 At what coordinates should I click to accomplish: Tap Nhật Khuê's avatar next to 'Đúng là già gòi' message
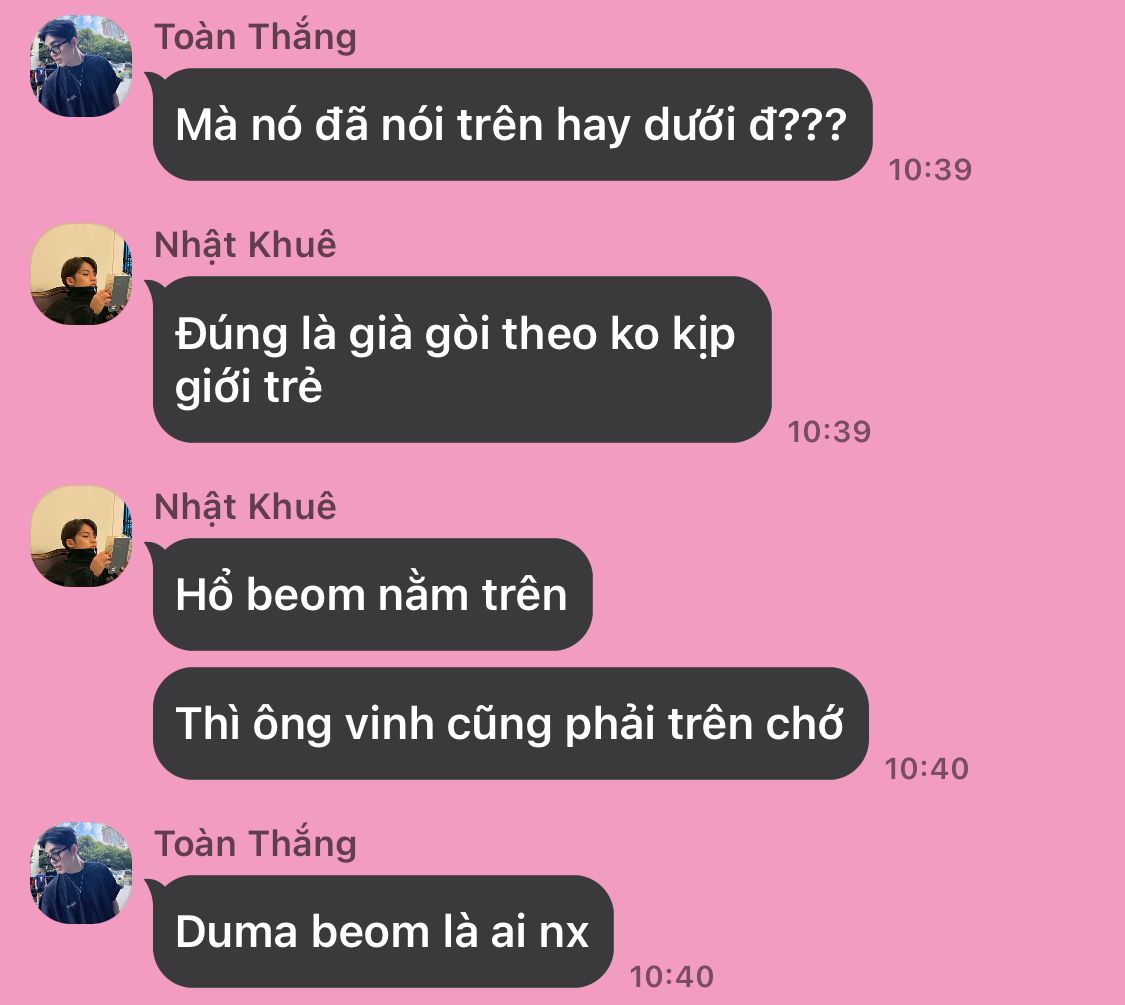click(80, 275)
